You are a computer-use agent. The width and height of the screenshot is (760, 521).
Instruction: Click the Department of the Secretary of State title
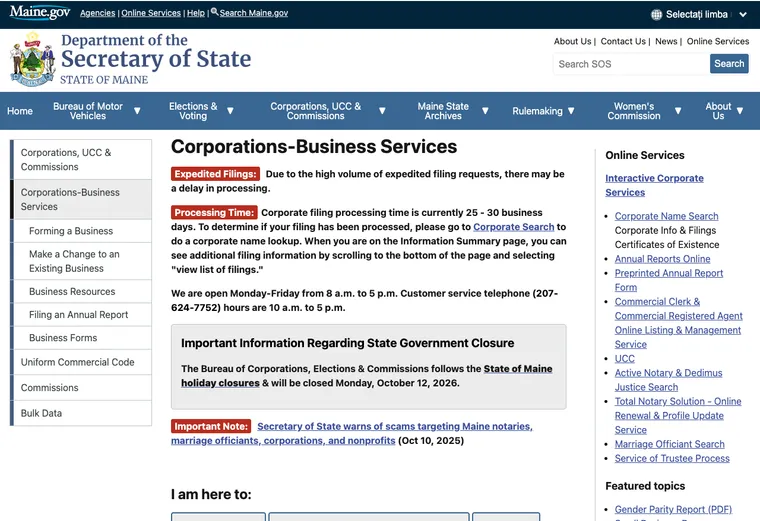[x=156, y=59]
